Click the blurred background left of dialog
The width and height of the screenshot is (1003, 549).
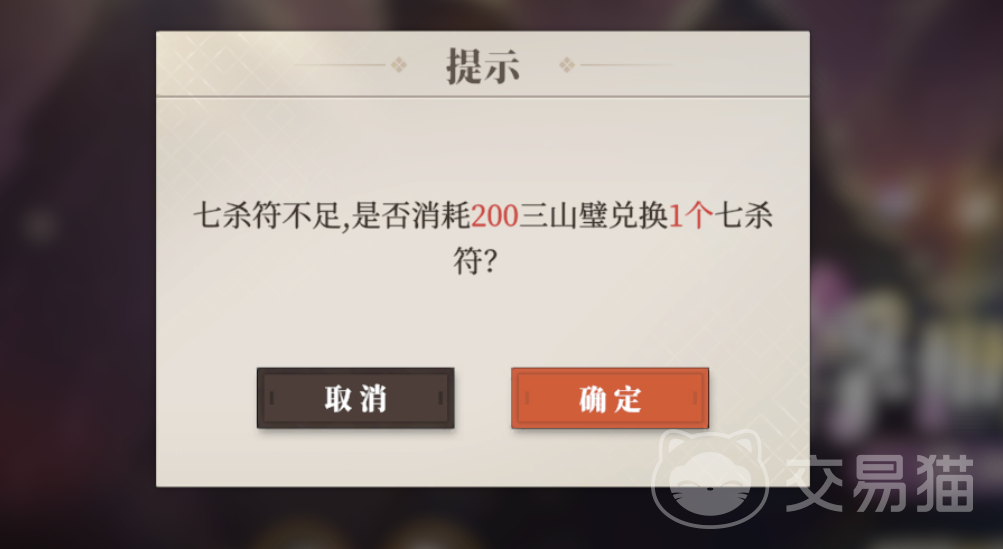(77, 275)
